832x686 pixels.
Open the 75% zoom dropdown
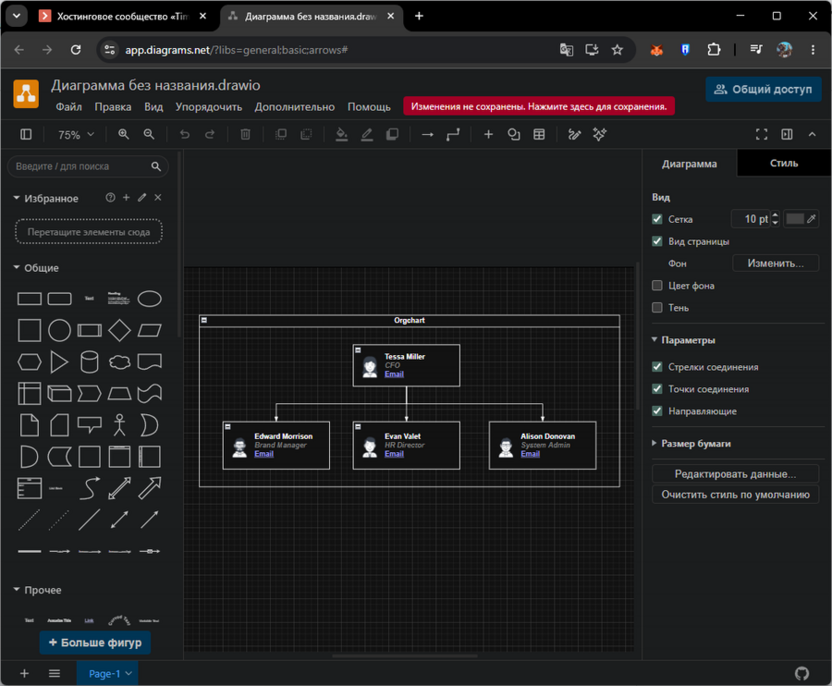tap(76, 135)
